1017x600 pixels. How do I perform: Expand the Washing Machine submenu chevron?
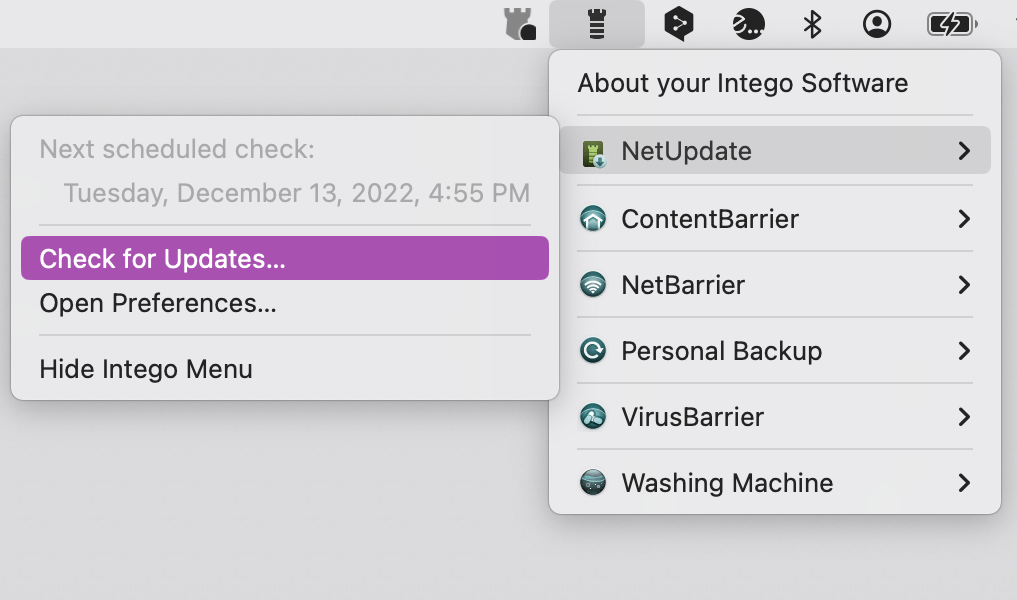964,483
